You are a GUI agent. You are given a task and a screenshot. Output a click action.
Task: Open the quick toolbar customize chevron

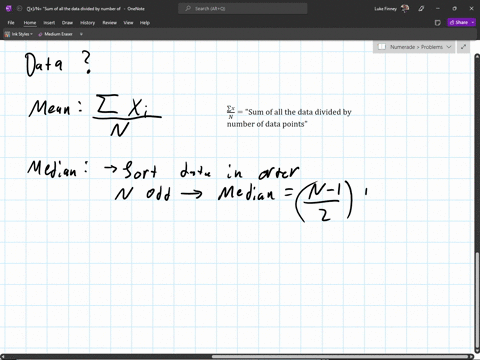tap(81, 34)
